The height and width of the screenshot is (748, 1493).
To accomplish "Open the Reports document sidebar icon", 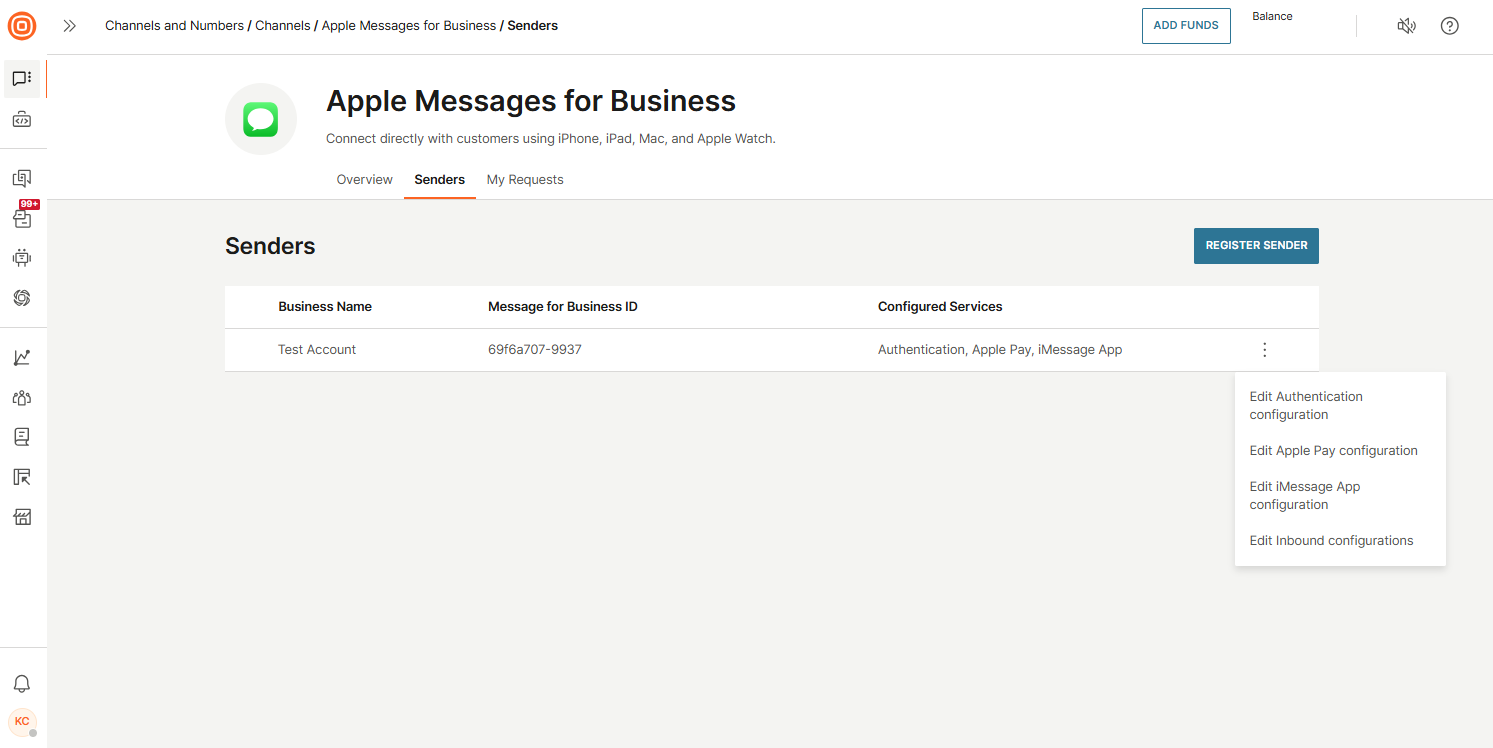I will tap(22, 437).
